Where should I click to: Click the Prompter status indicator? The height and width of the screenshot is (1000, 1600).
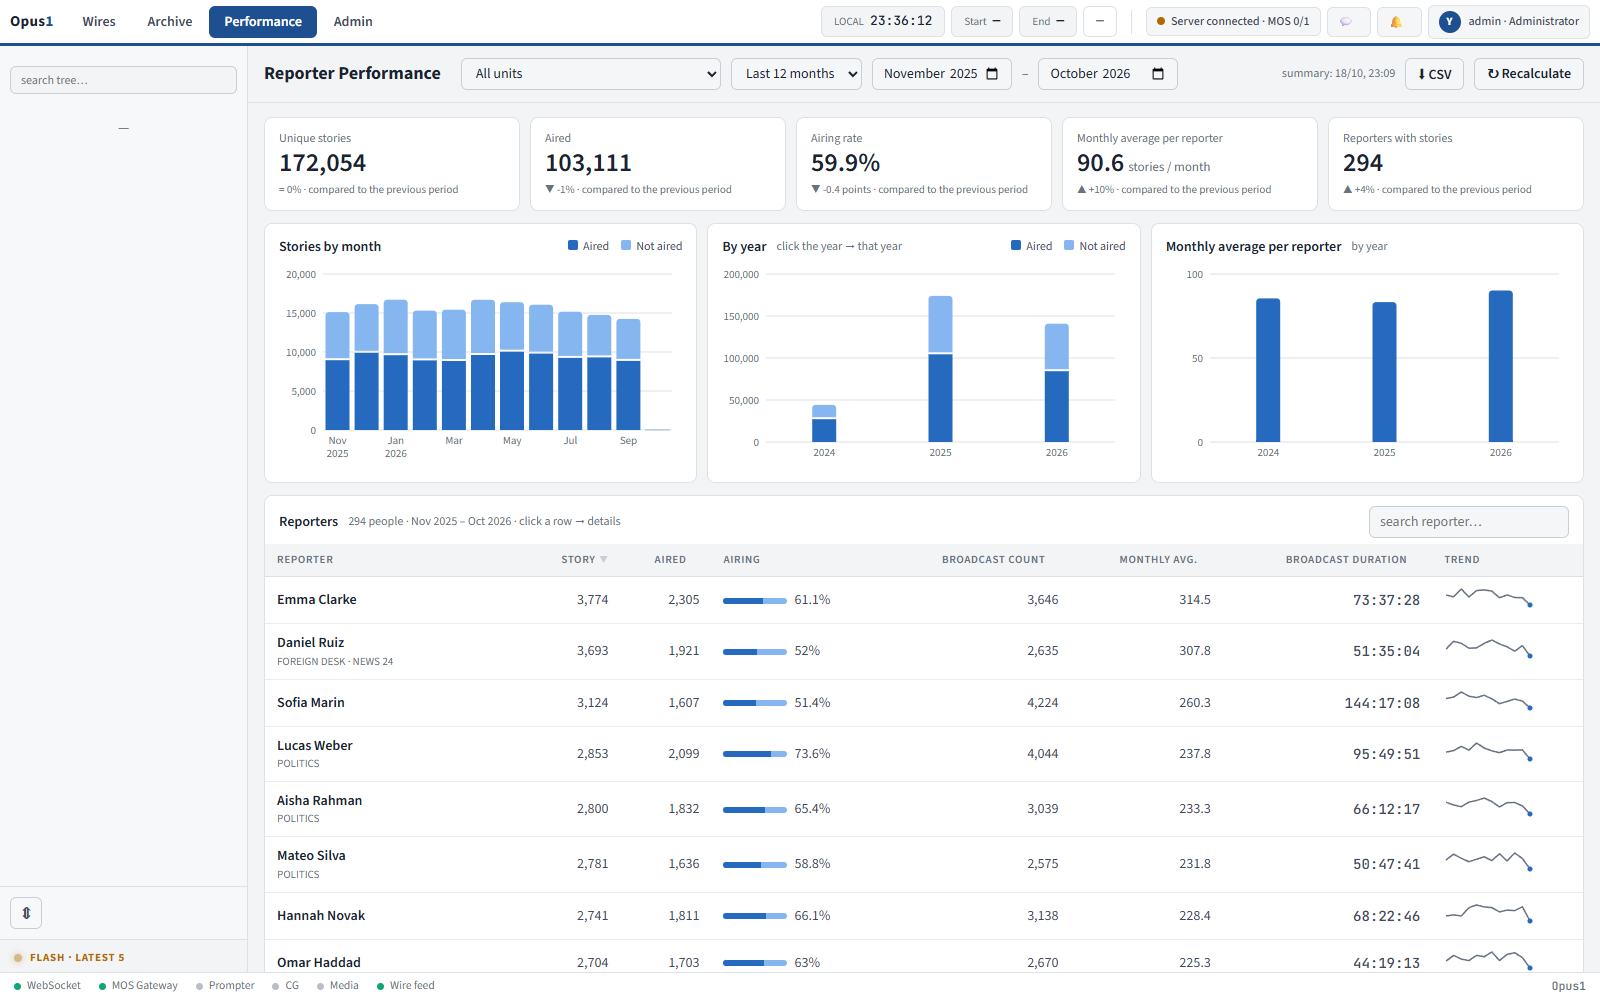pyautogui.click(x=225, y=986)
